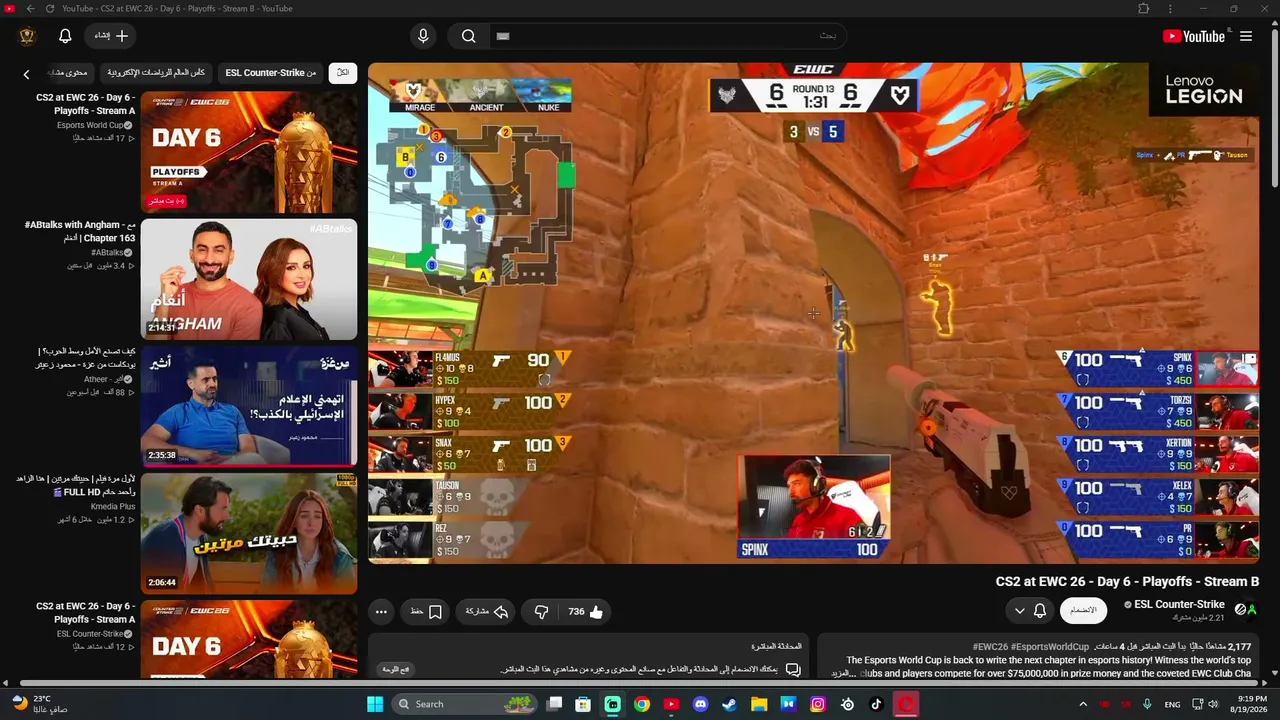Click the browser back arrow
1280x720 pixels.
pyautogui.click(x=30, y=9)
